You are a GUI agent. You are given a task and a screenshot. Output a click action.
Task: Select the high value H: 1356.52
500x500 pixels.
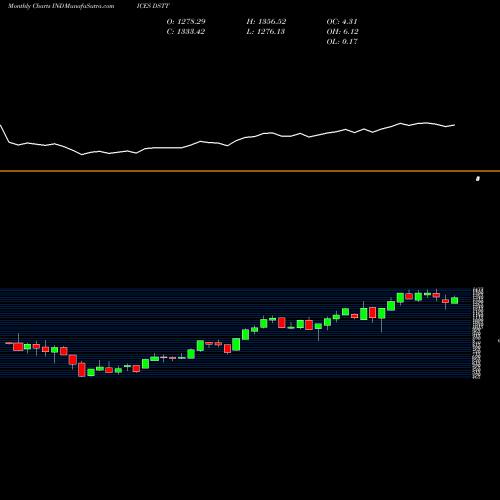(x=266, y=21)
